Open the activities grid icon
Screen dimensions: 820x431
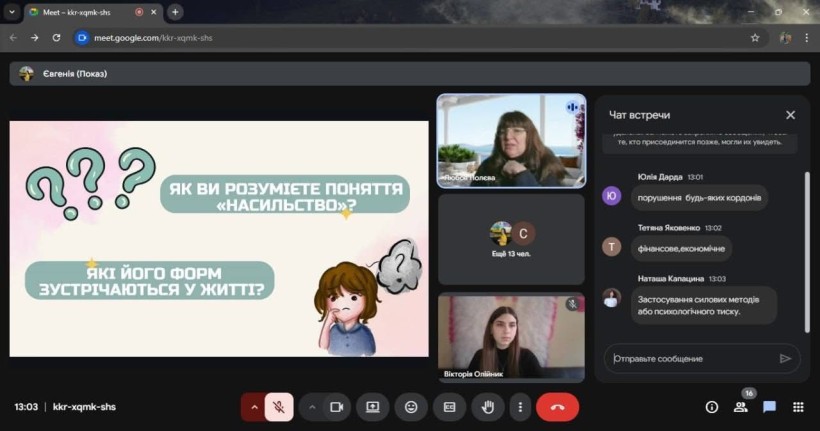[x=798, y=407]
